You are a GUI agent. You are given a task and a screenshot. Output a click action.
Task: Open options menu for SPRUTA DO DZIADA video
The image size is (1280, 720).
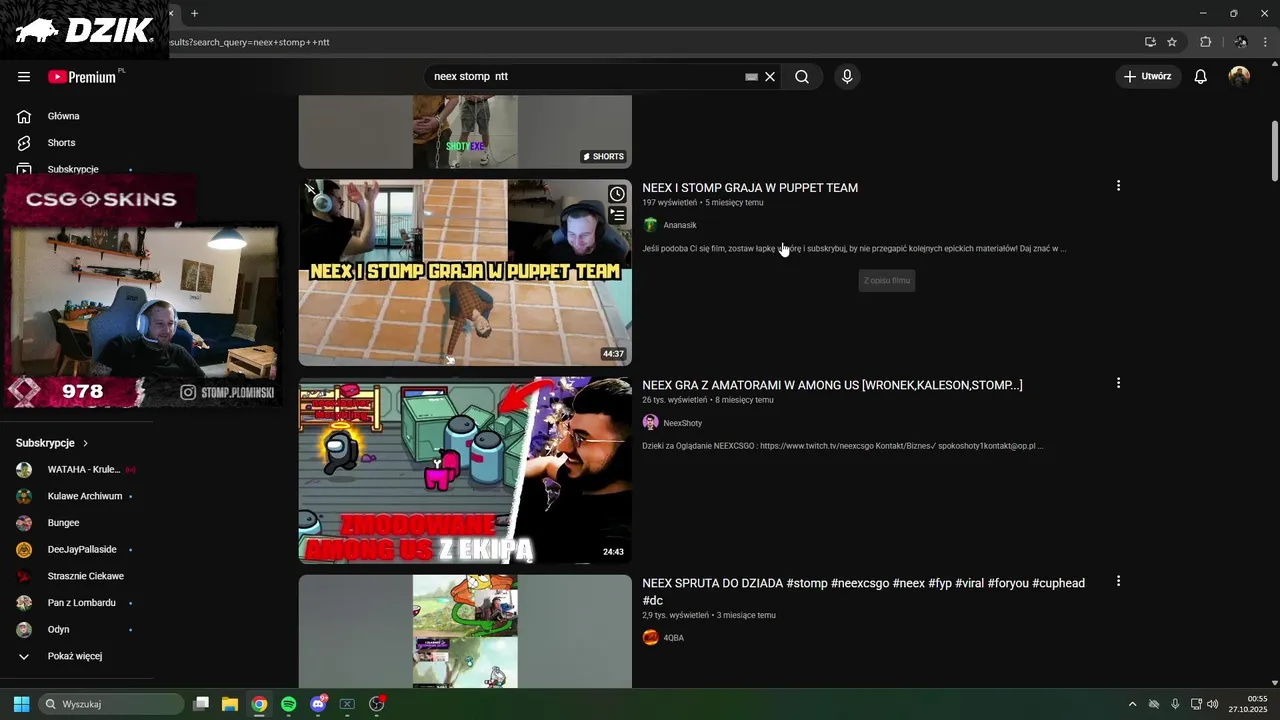pyautogui.click(x=1118, y=581)
